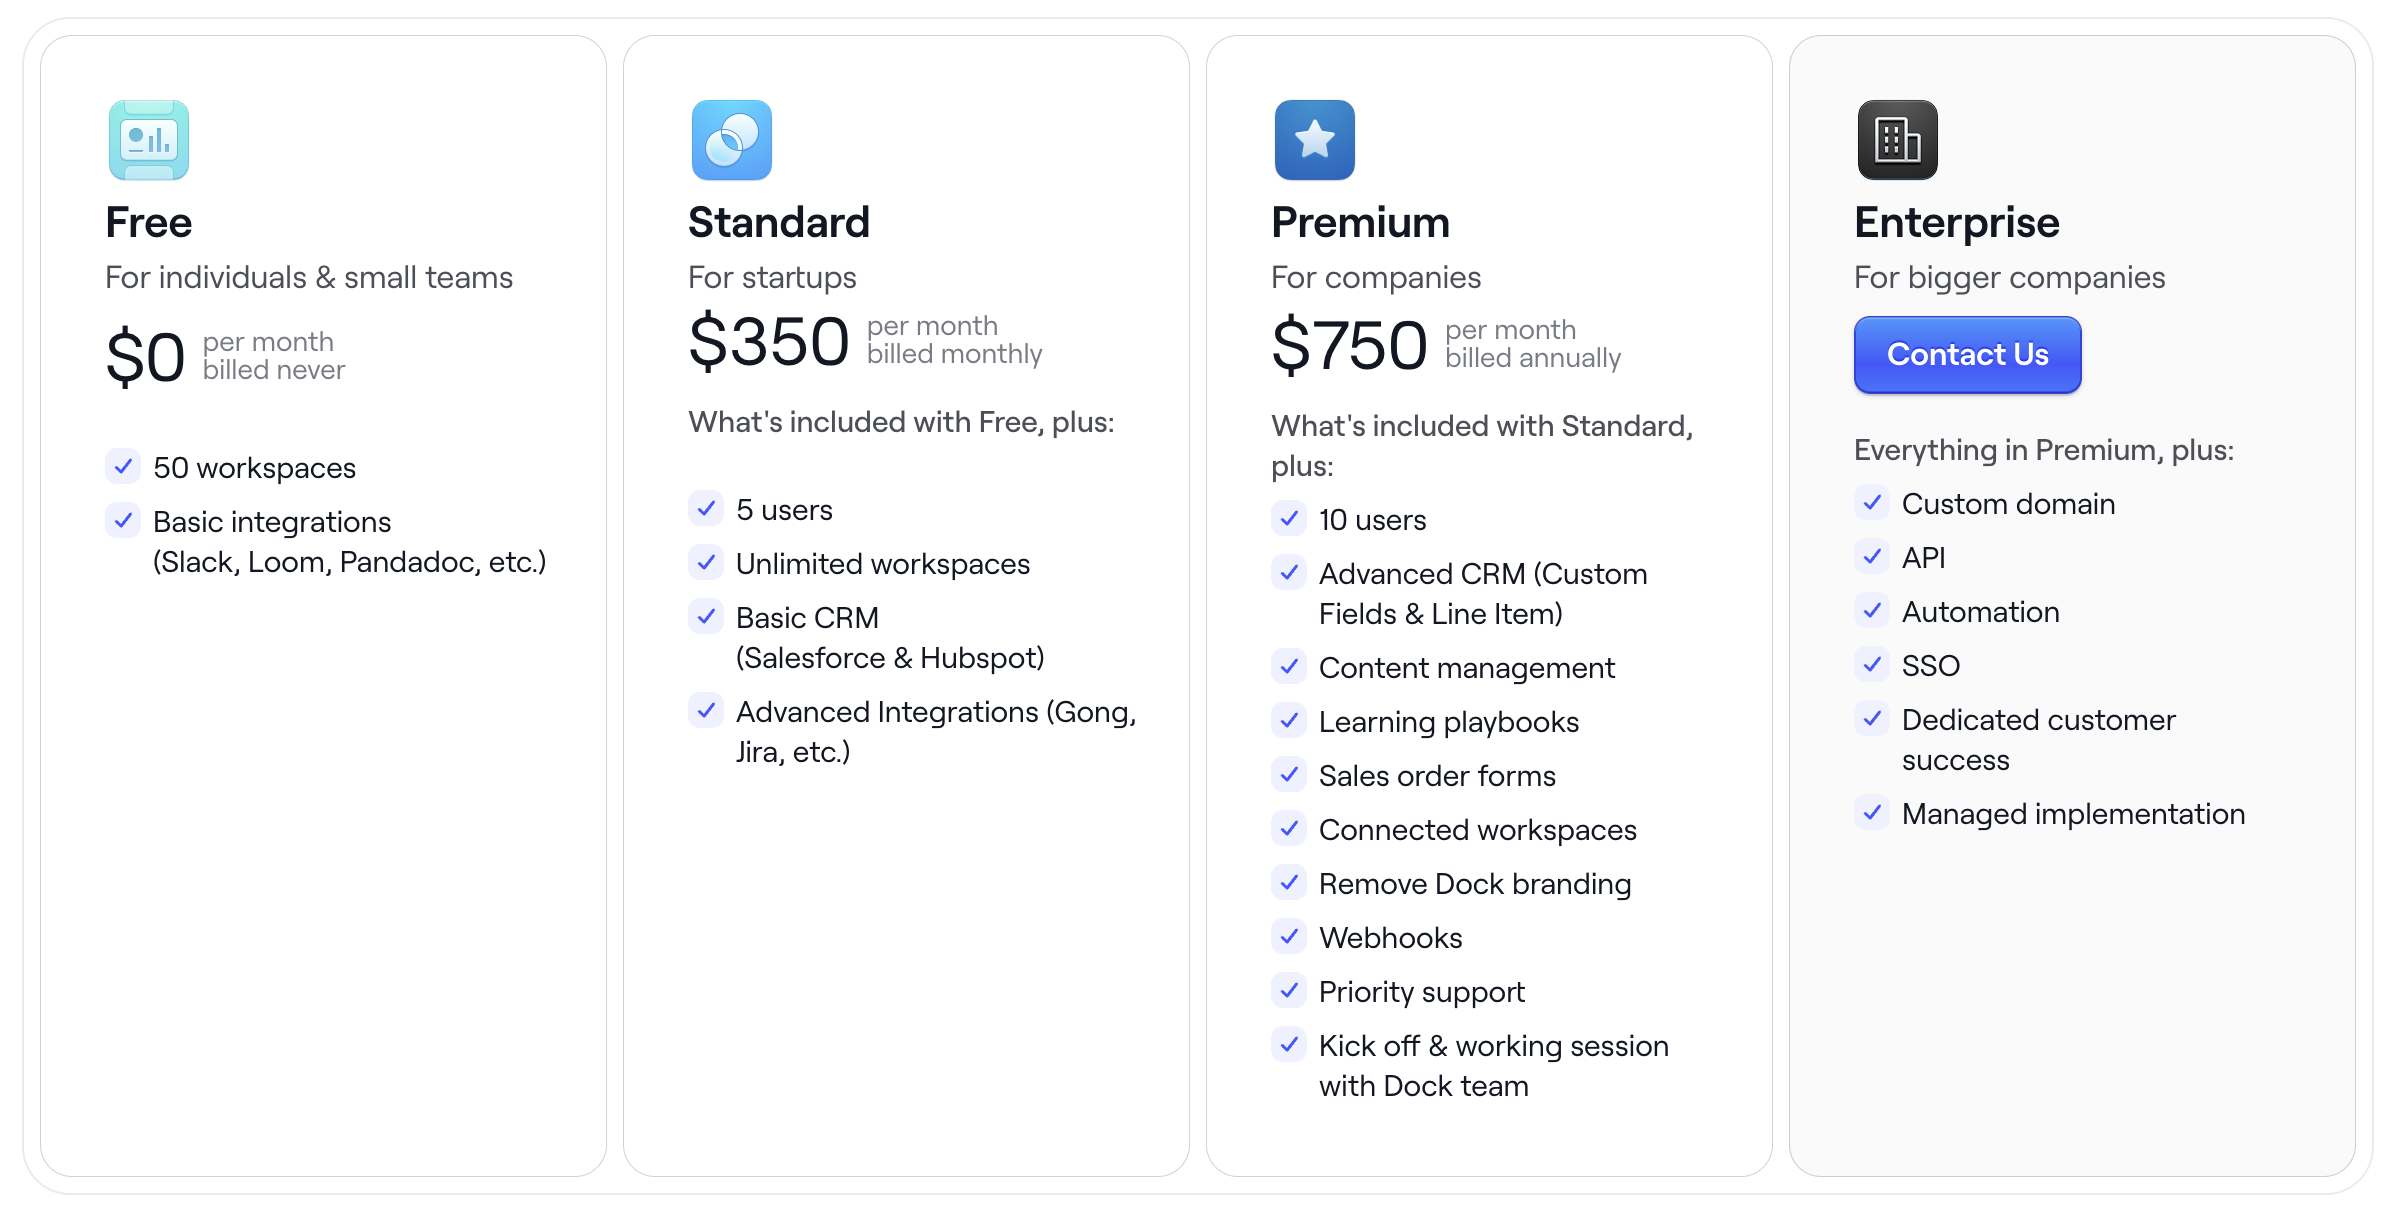Click checkmark beside SSO

point(1872,664)
